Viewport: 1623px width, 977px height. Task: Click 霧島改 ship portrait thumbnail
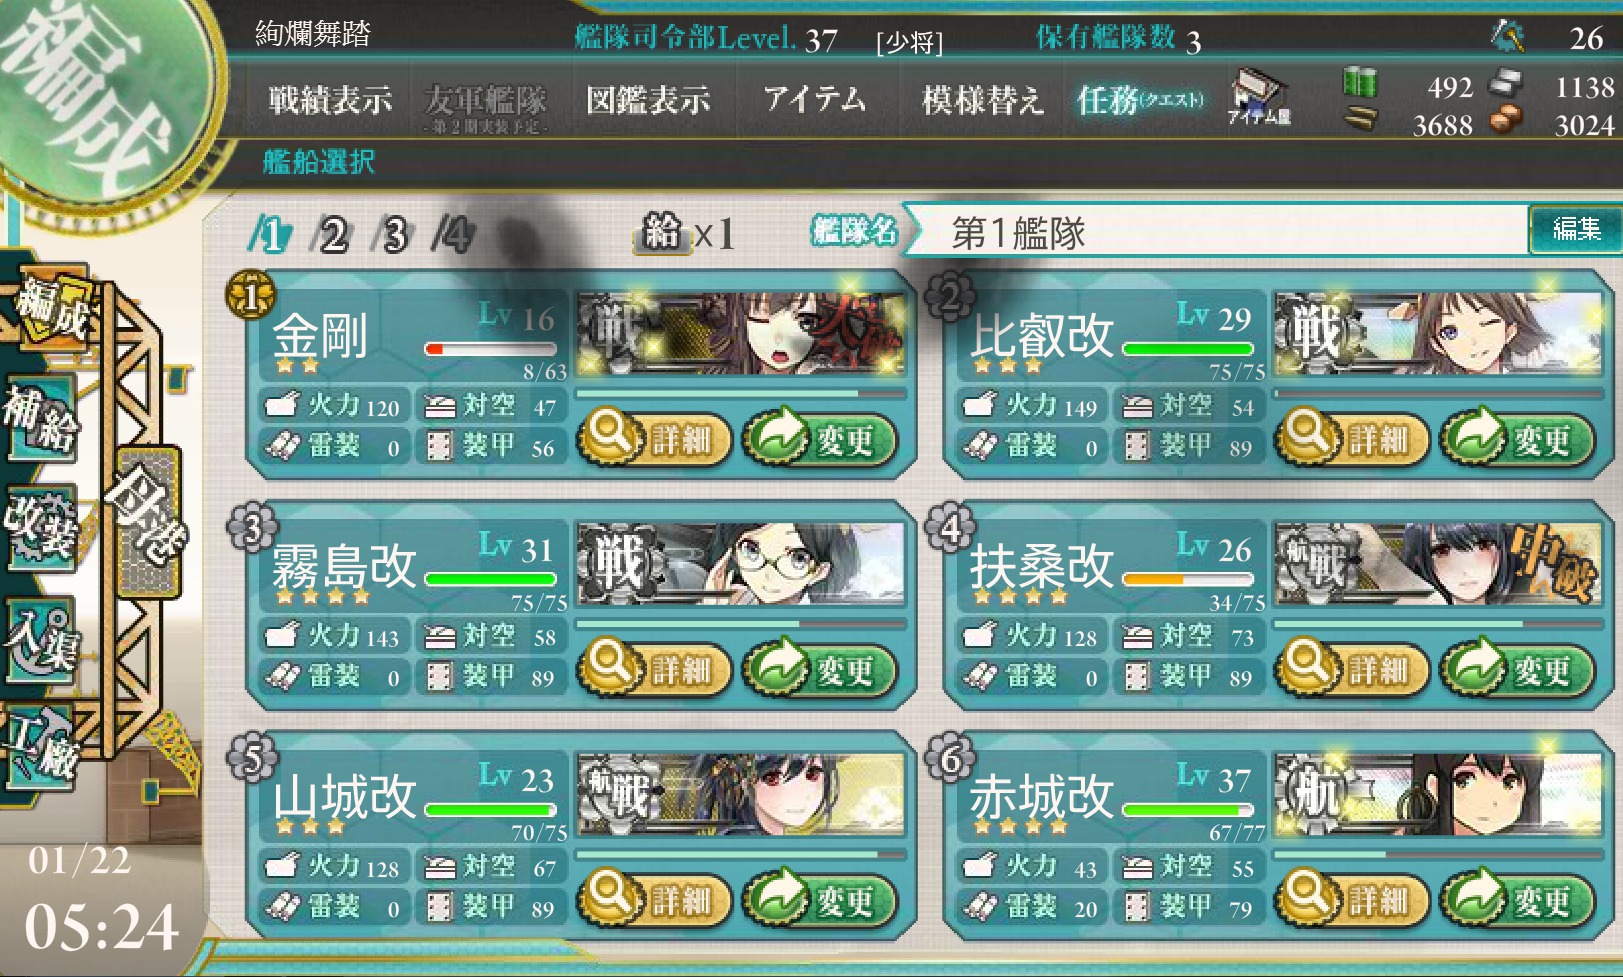740,563
